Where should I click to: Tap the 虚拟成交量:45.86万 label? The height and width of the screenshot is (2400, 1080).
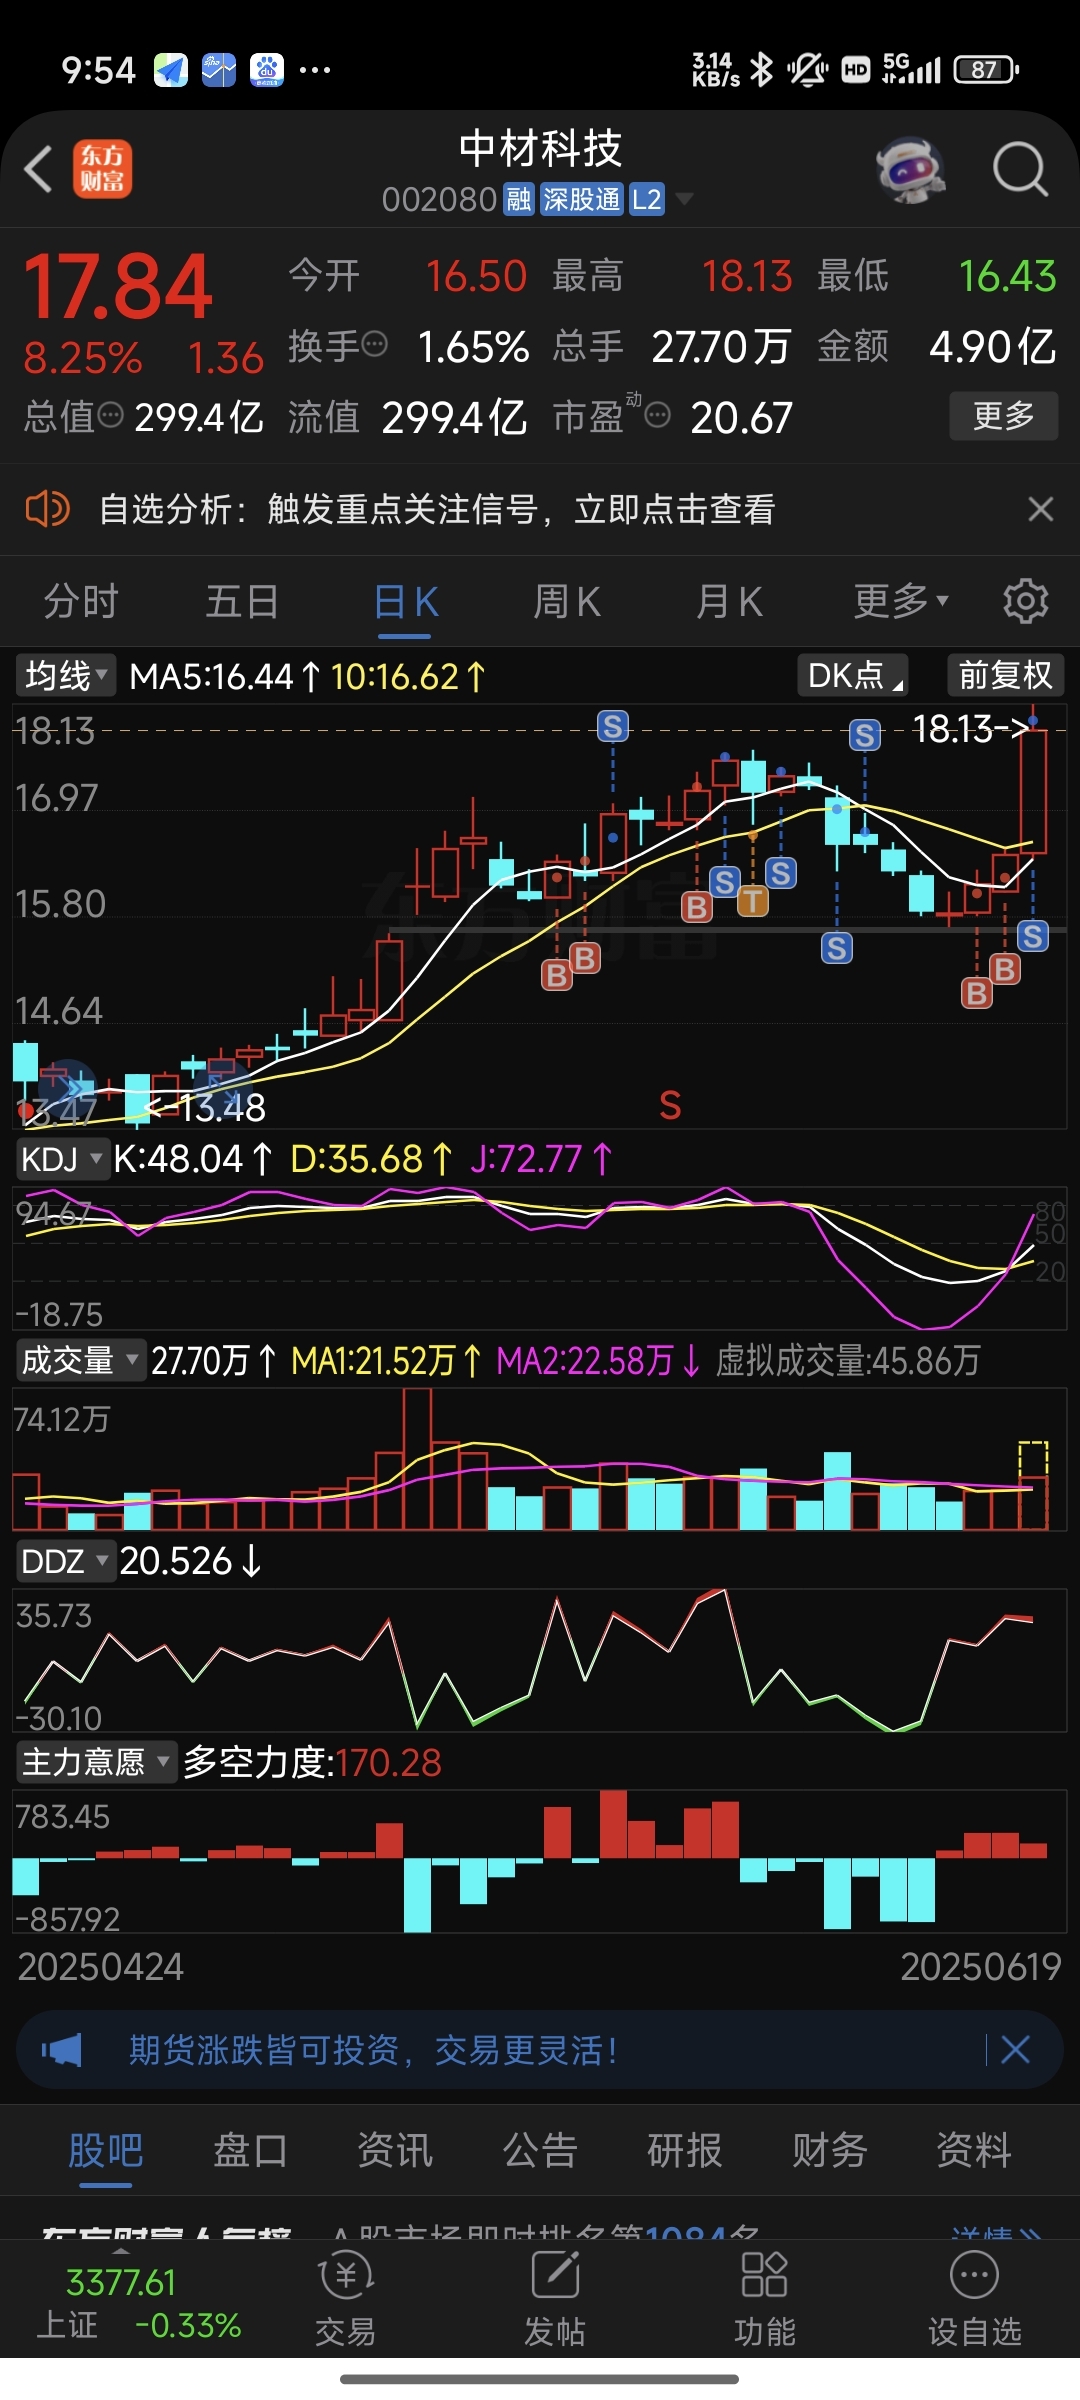tap(848, 1360)
